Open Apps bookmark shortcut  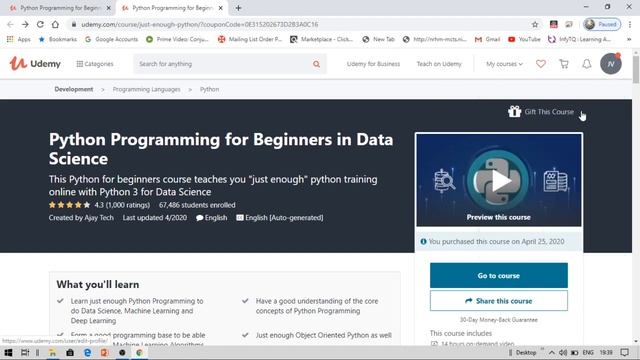(19, 39)
